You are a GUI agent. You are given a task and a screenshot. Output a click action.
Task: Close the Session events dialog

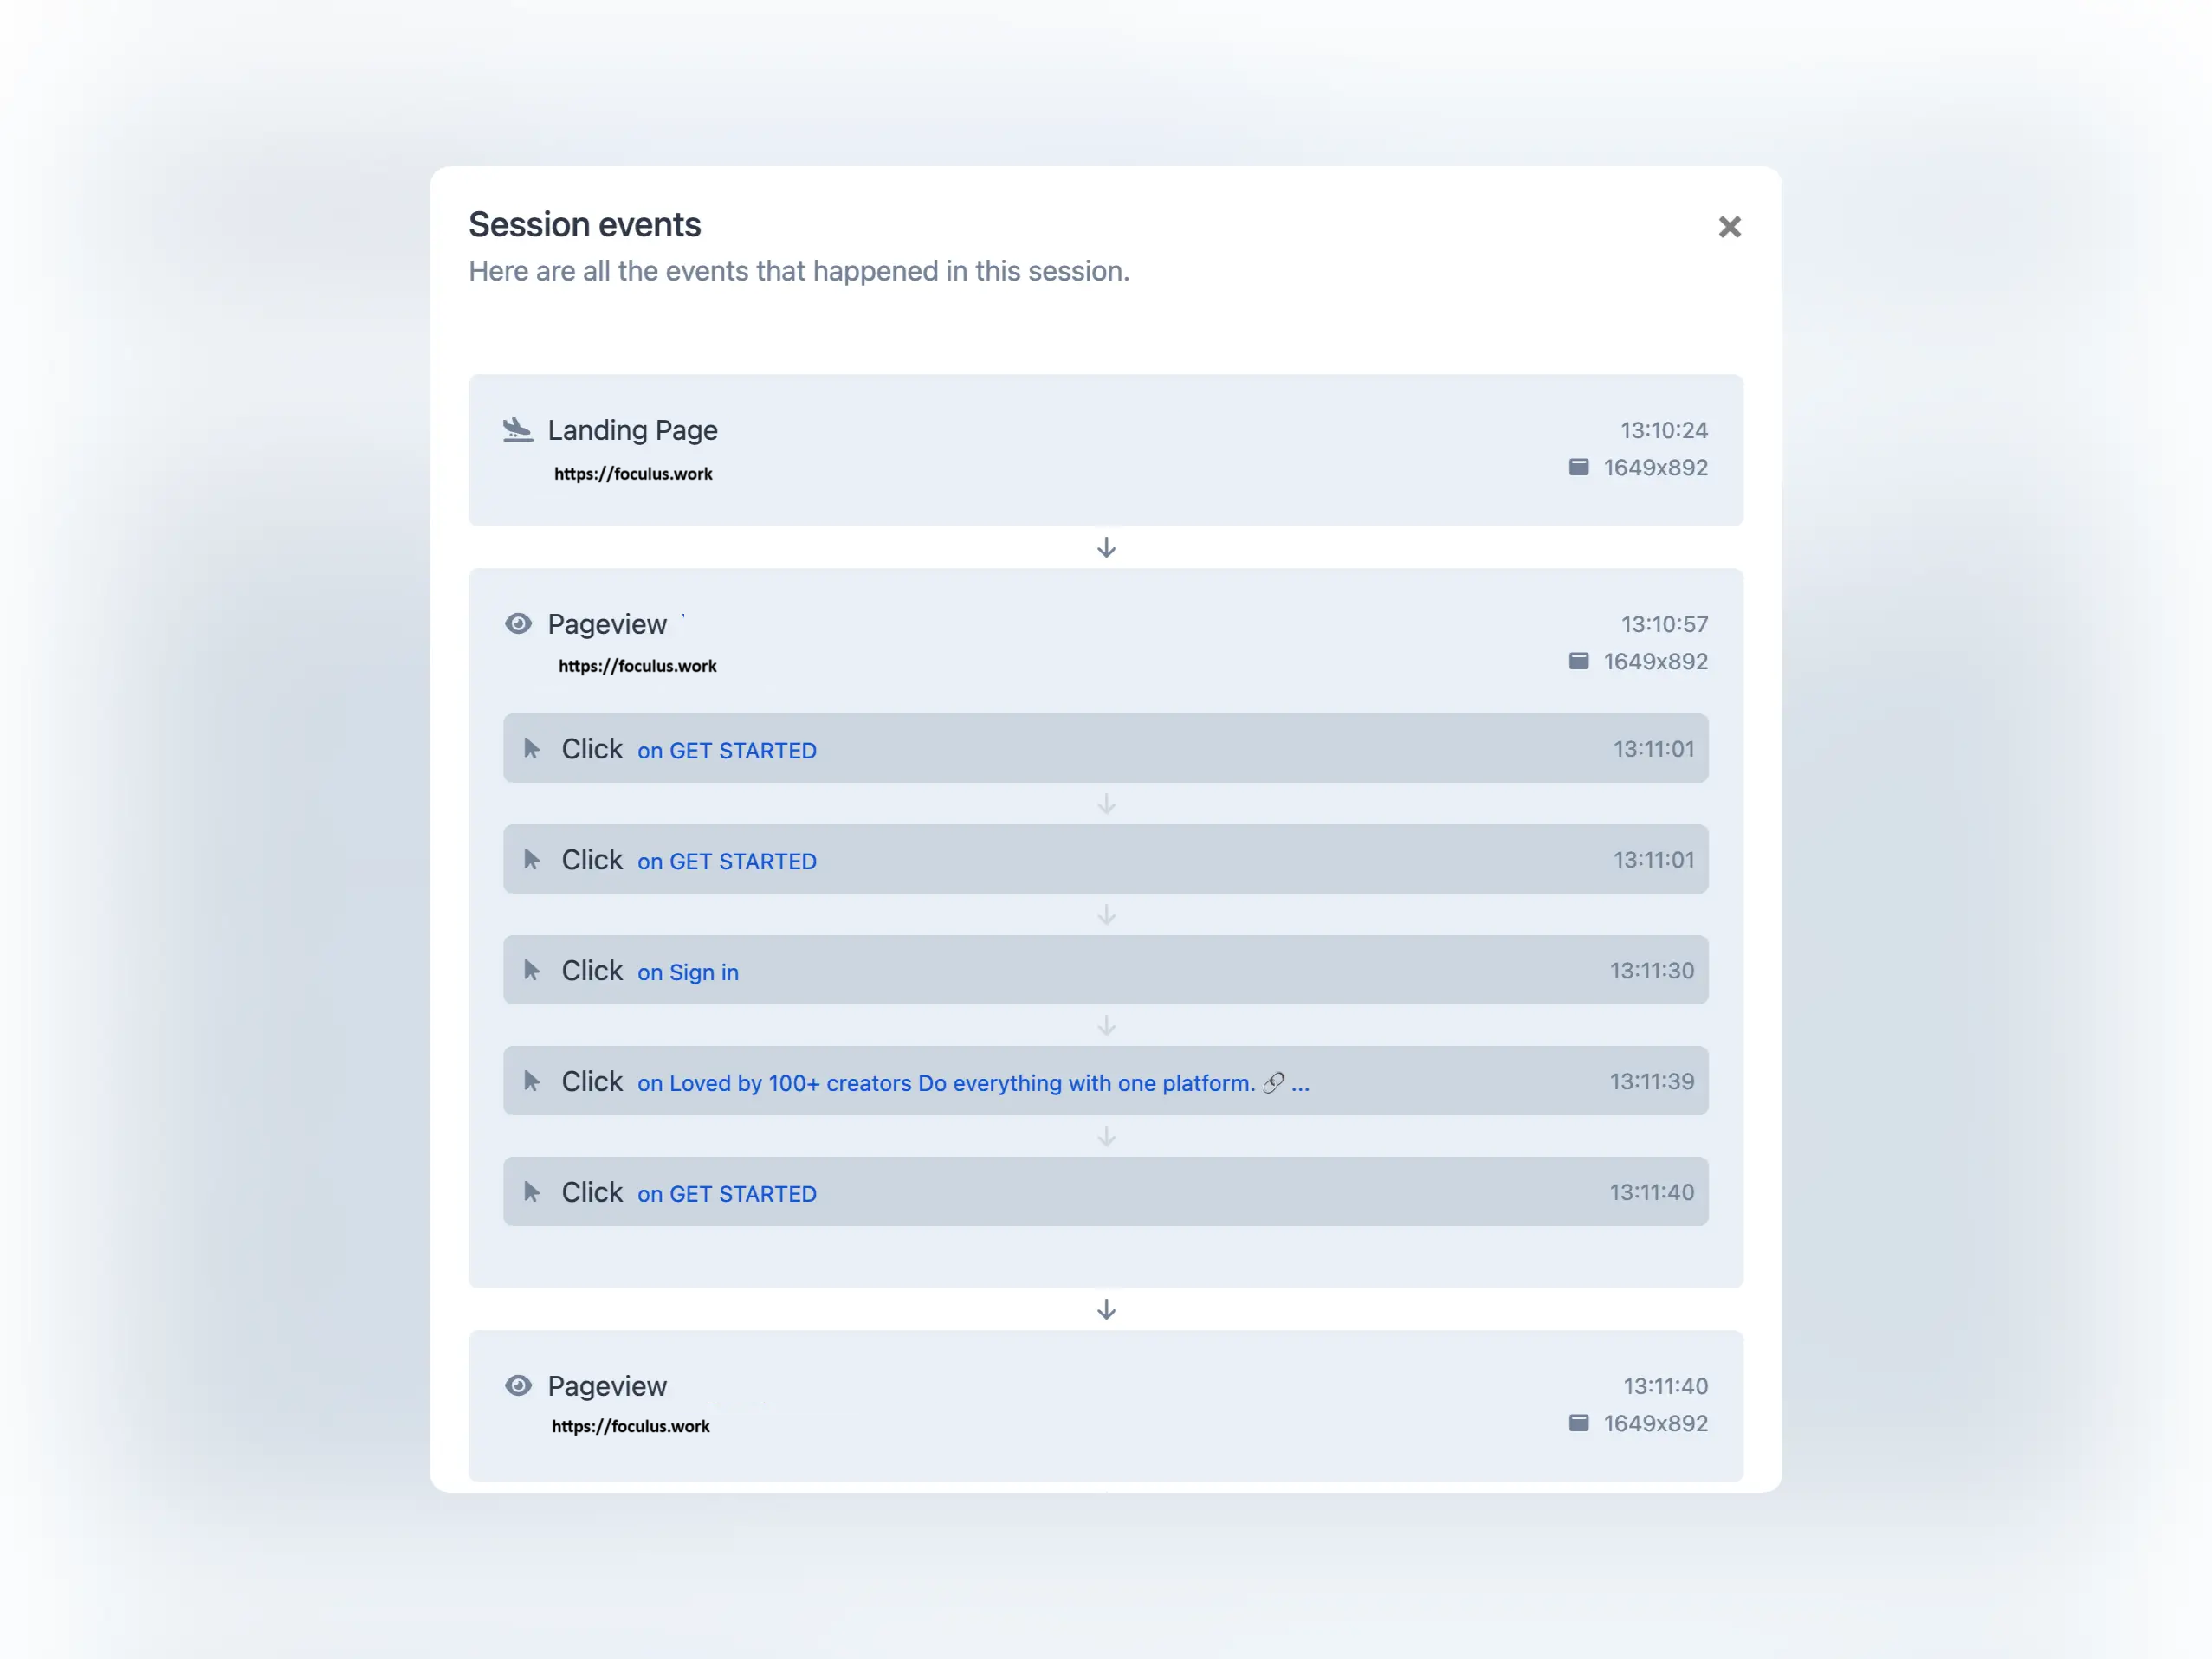click(1729, 227)
